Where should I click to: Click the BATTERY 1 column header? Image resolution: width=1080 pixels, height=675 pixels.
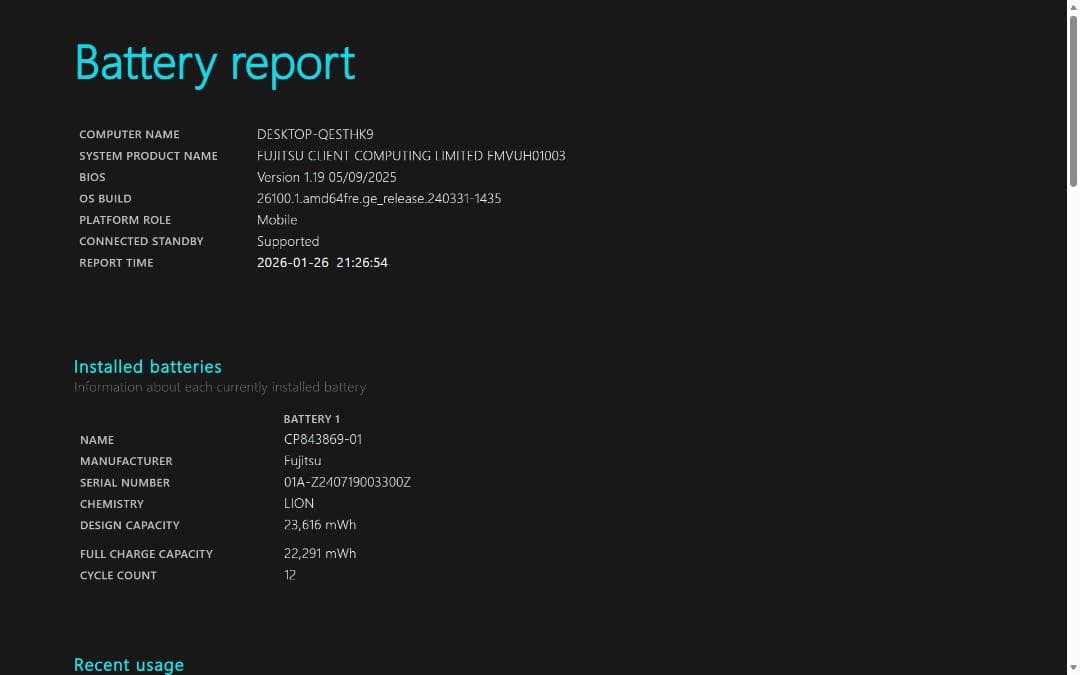pos(311,419)
